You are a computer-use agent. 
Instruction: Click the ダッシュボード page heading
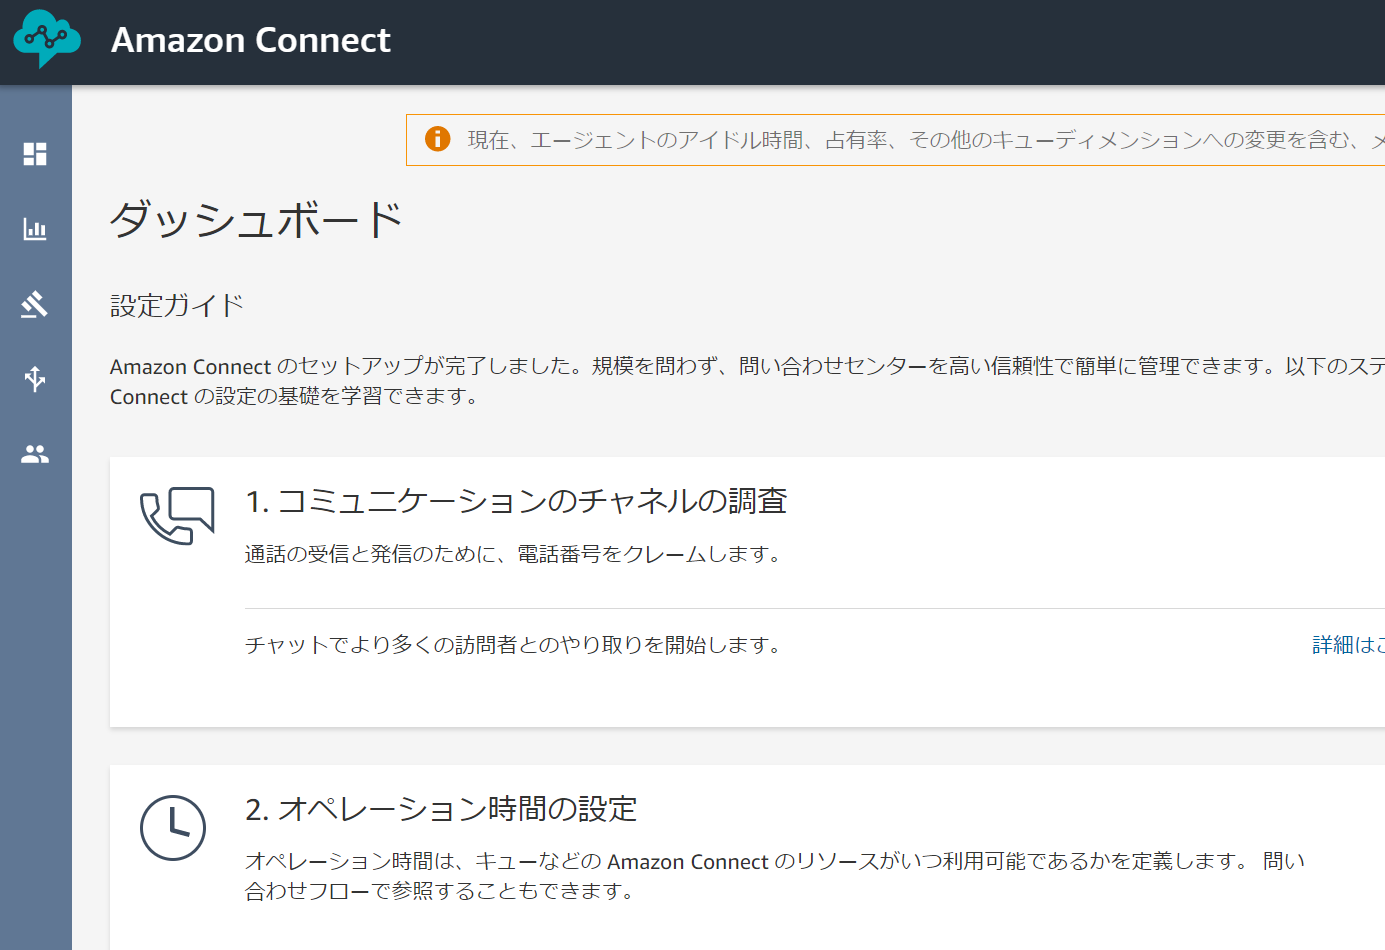pos(256,219)
